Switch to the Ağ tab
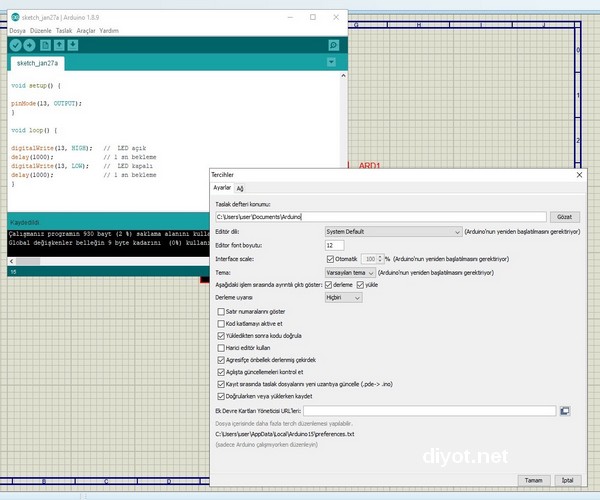600x500 pixels. click(240, 188)
